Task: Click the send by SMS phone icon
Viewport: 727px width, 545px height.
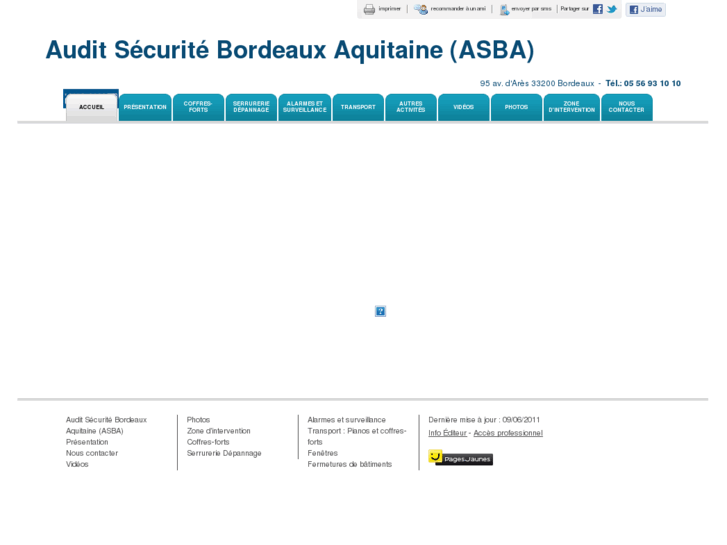Action: (504, 9)
